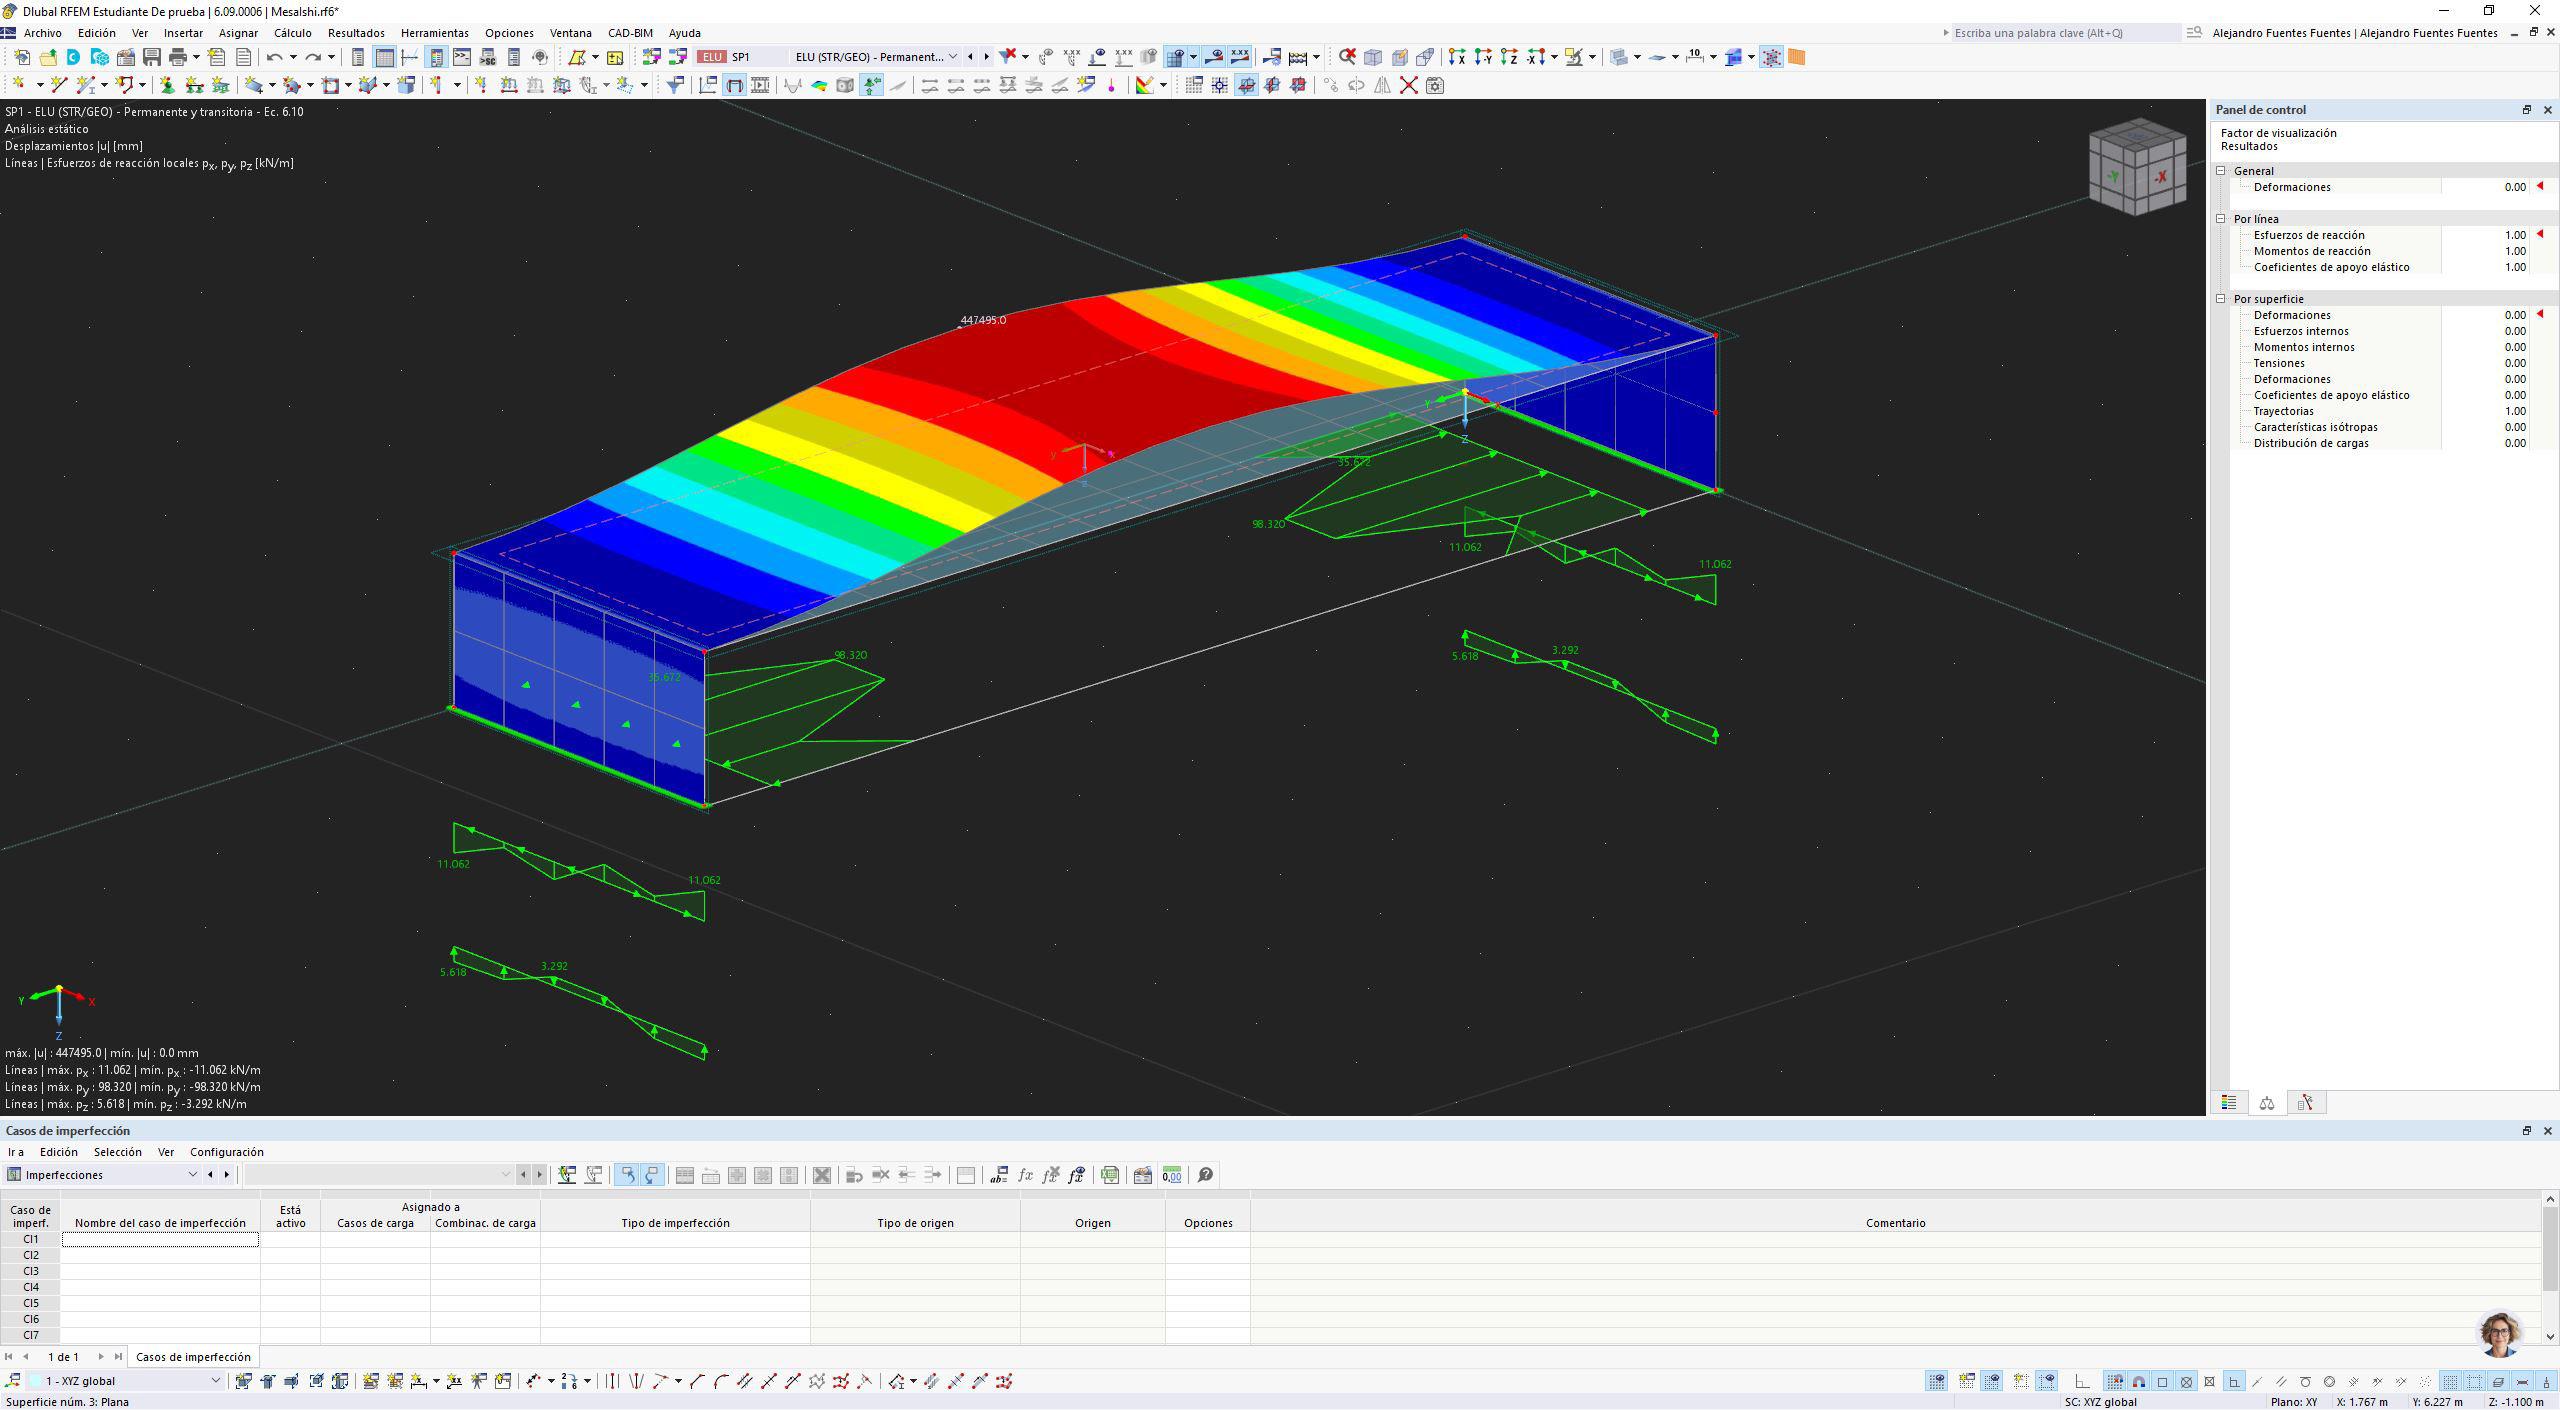Click the help question mark icon
The height and width of the screenshot is (1410, 2560).
point(1205,1175)
